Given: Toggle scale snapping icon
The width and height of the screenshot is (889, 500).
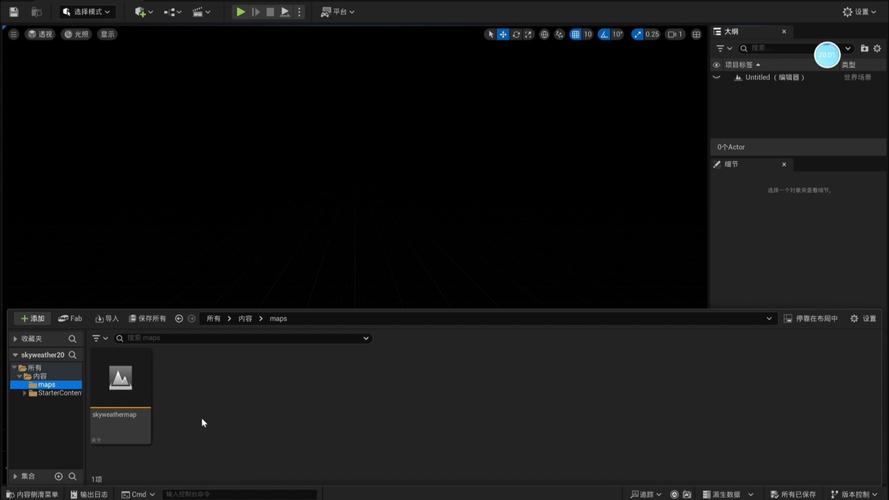Looking at the screenshot, I should pyautogui.click(x=638, y=34).
